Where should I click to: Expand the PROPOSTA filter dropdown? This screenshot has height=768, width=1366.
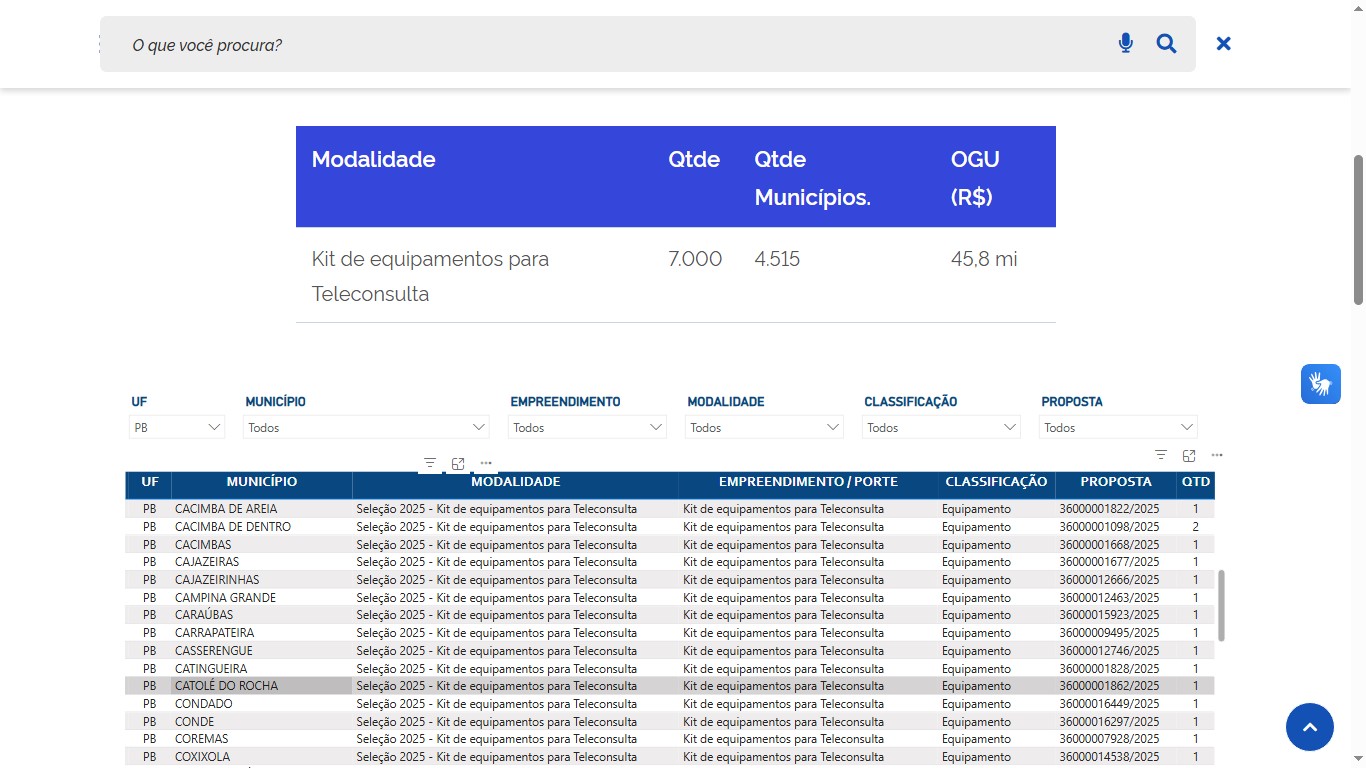(x=1118, y=427)
